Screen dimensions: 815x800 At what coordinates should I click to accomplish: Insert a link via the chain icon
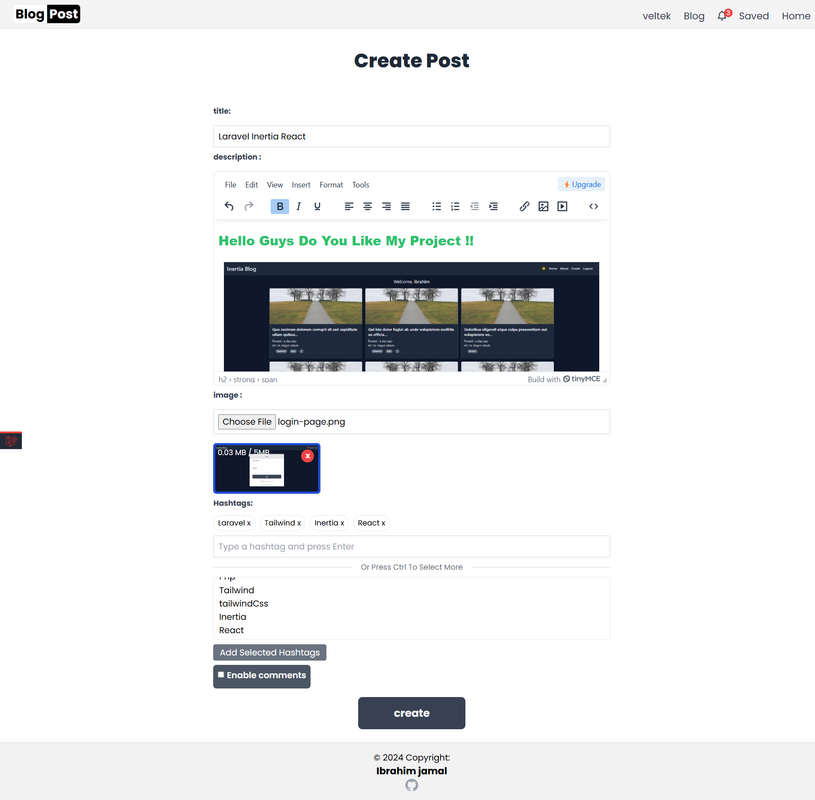click(524, 206)
